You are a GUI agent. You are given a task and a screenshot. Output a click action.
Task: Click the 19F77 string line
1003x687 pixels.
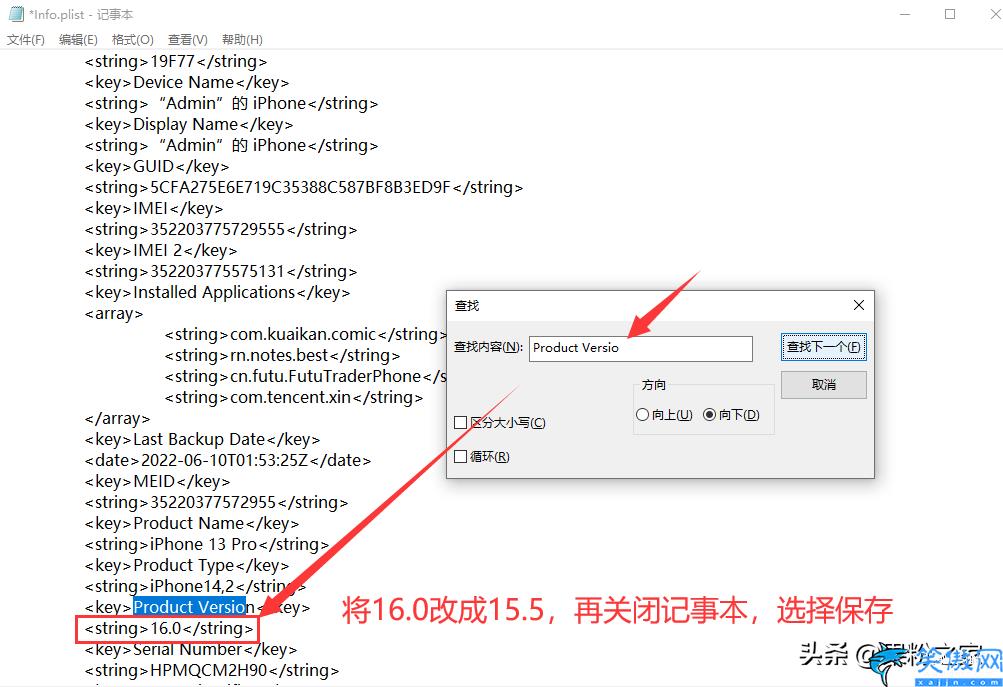pos(176,61)
